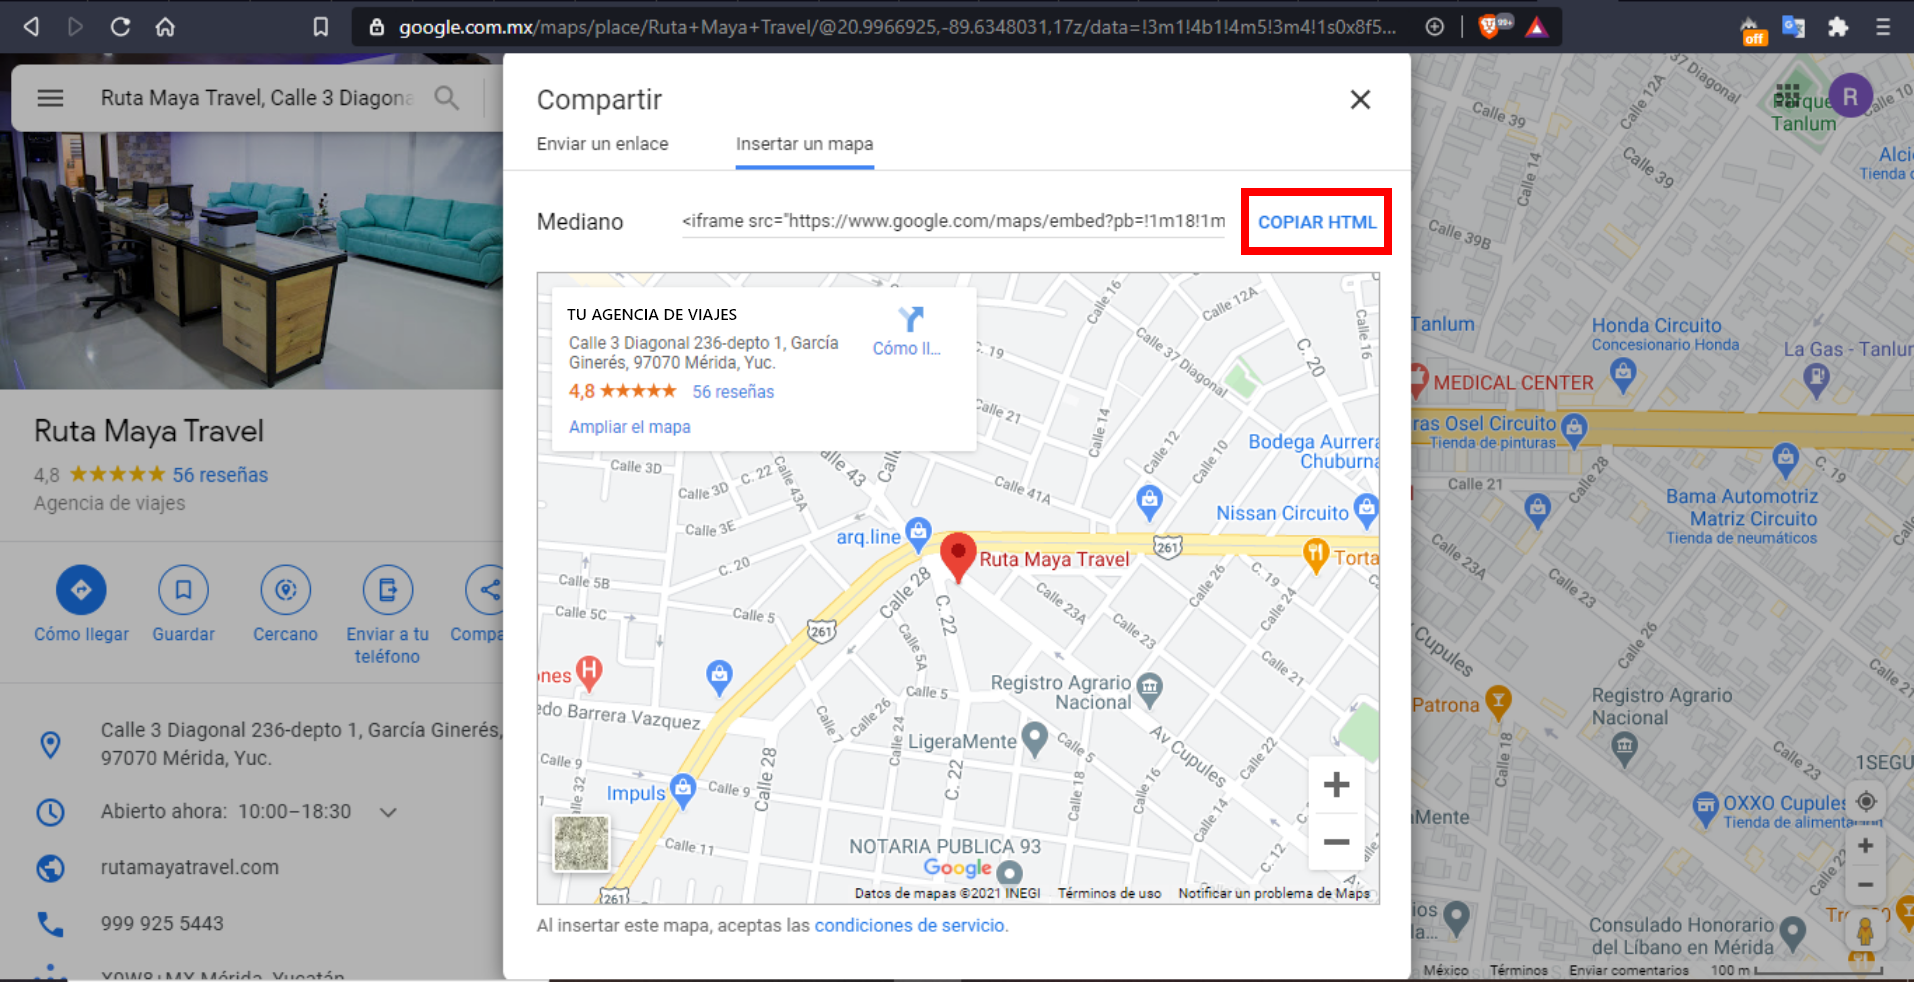Image resolution: width=1914 pixels, height=982 pixels.
Task: Open browser extensions puzzle icon
Action: [1837, 27]
